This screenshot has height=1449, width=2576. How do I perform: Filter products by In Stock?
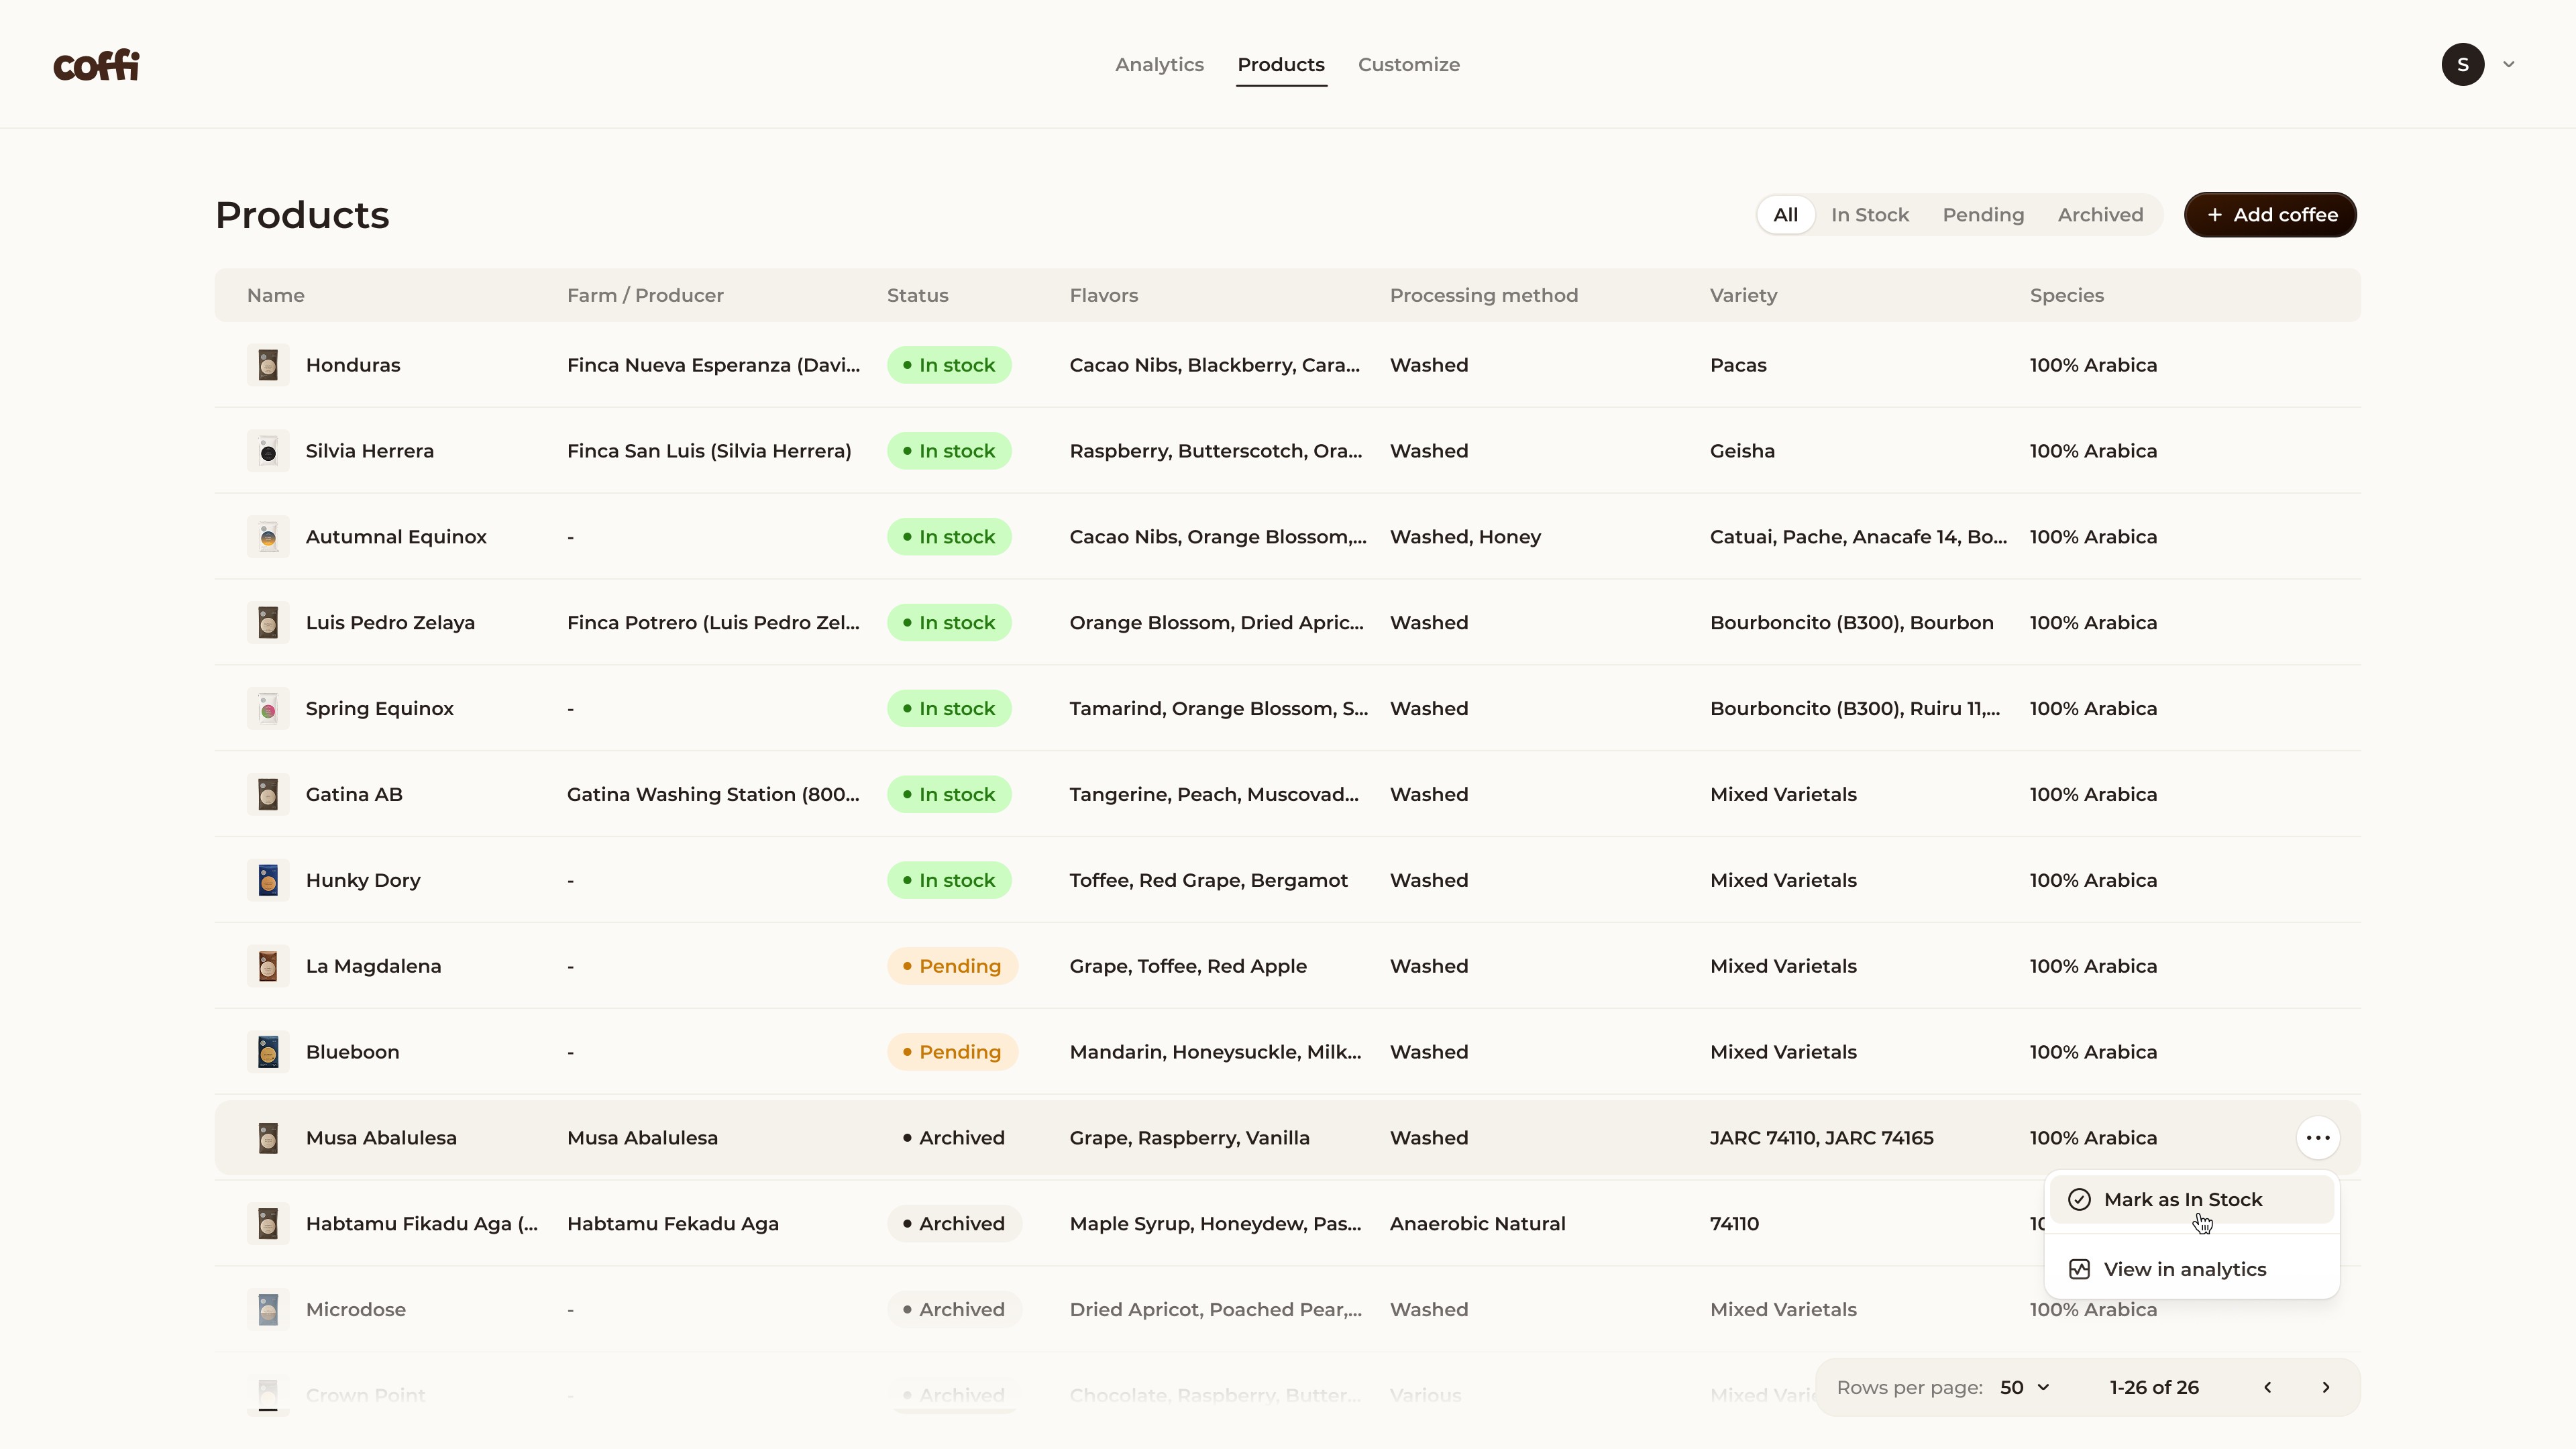point(1869,215)
